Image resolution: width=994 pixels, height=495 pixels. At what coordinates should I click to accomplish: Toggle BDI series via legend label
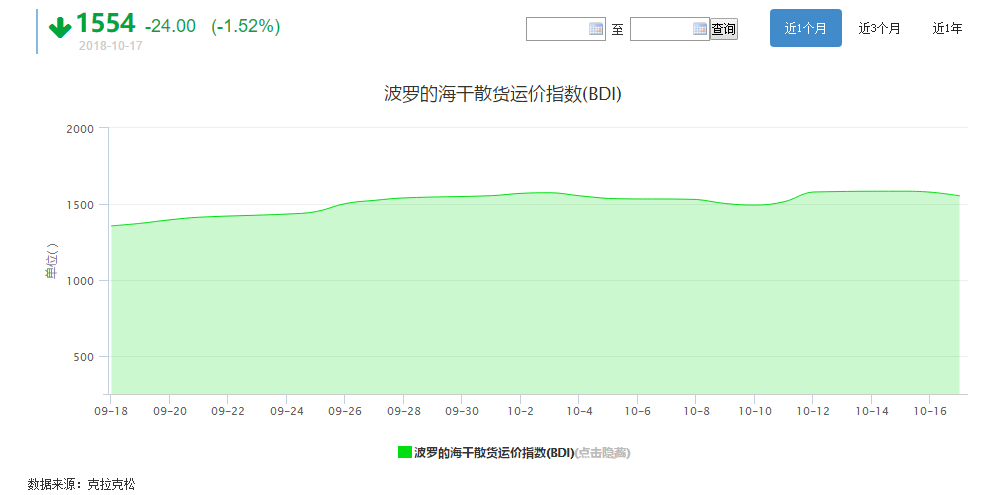click(x=494, y=453)
